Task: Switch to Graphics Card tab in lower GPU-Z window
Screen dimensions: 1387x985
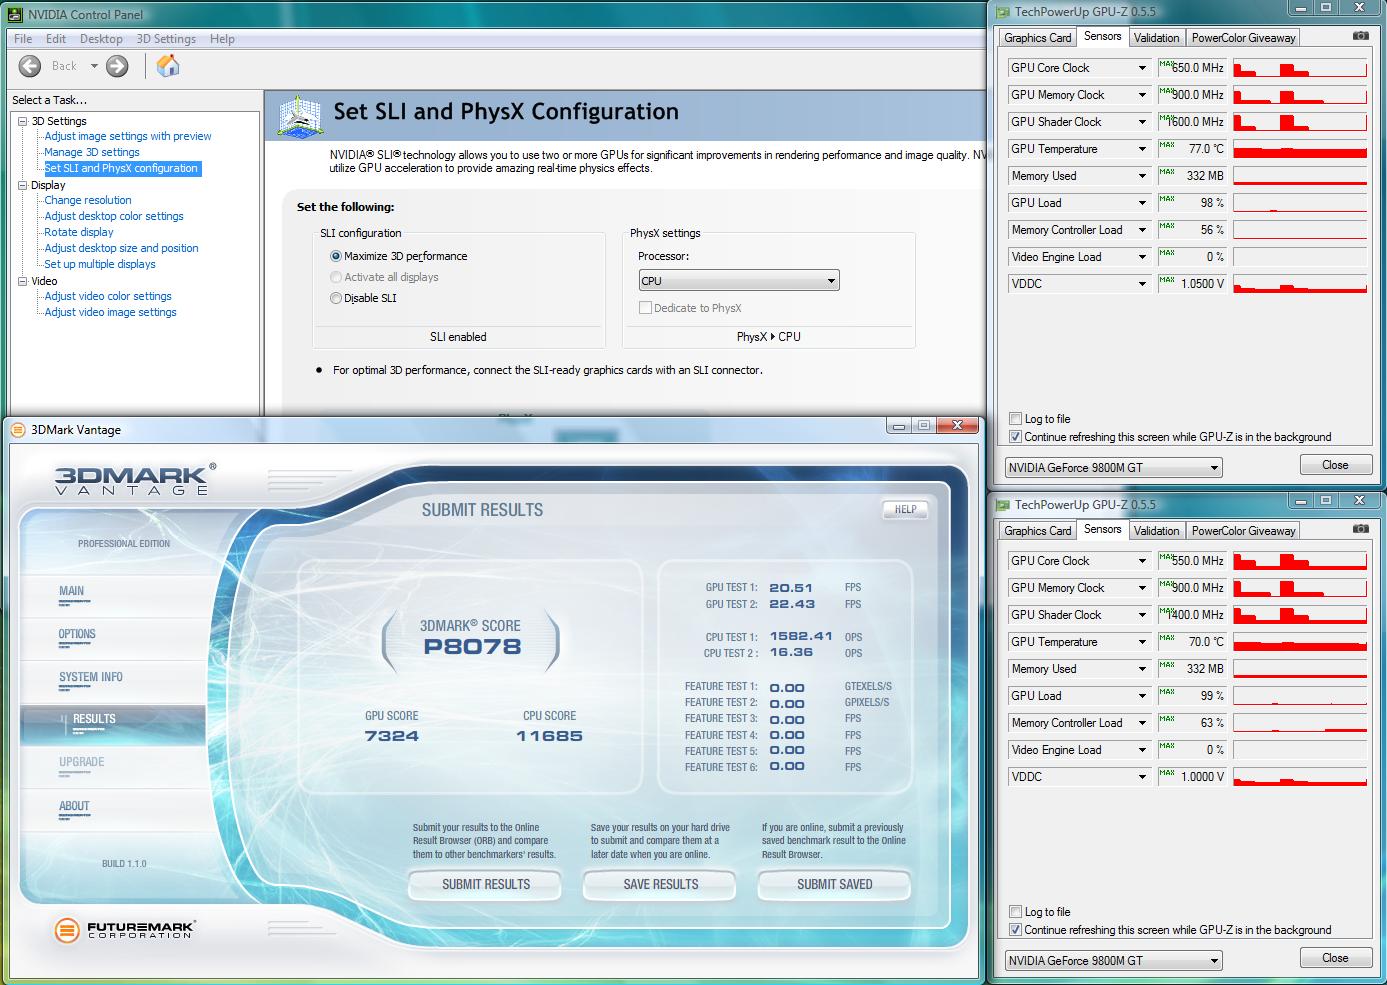Action: [1038, 531]
